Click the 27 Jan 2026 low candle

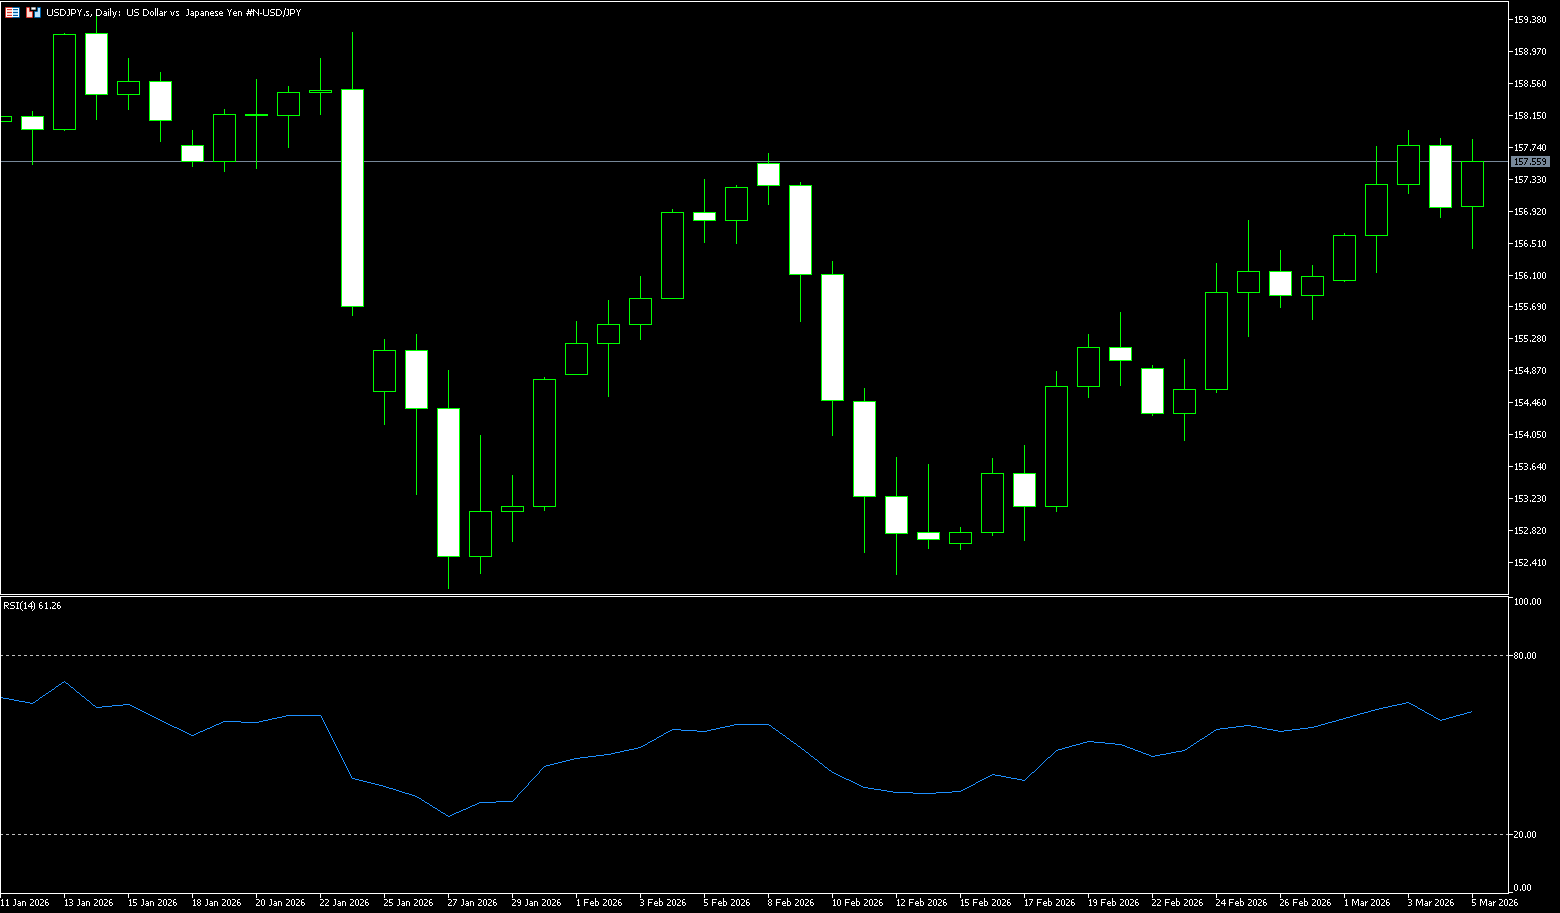pos(448,482)
